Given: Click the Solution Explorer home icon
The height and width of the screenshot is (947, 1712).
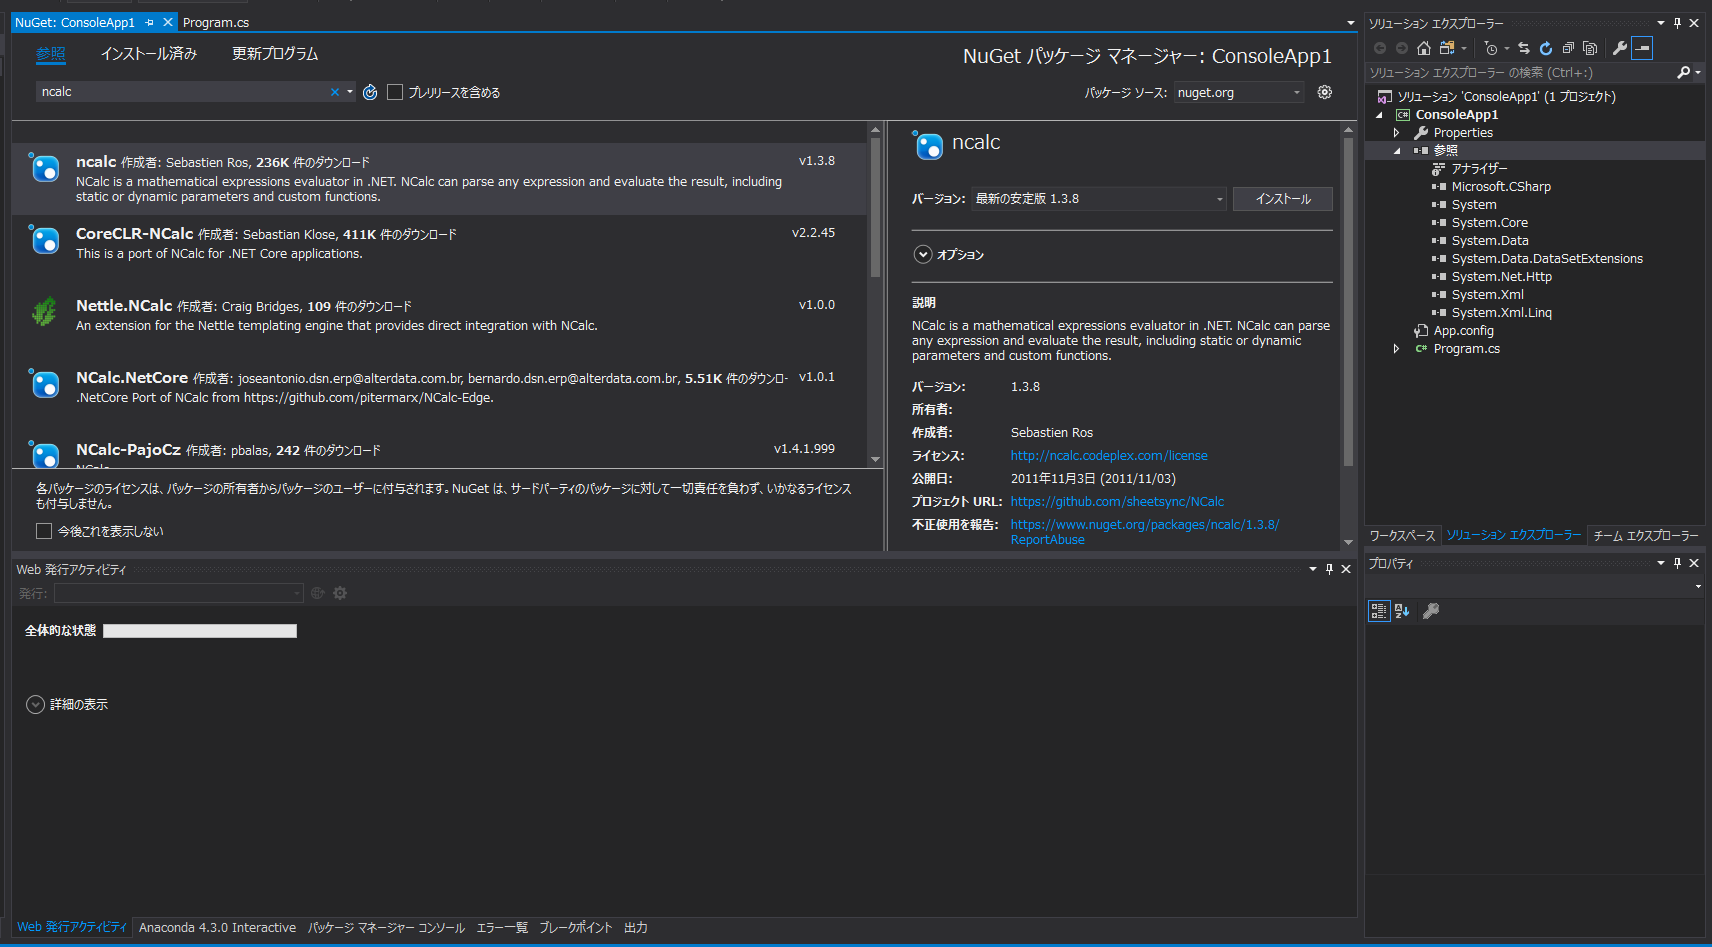Looking at the screenshot, I should pos(1424,47).
